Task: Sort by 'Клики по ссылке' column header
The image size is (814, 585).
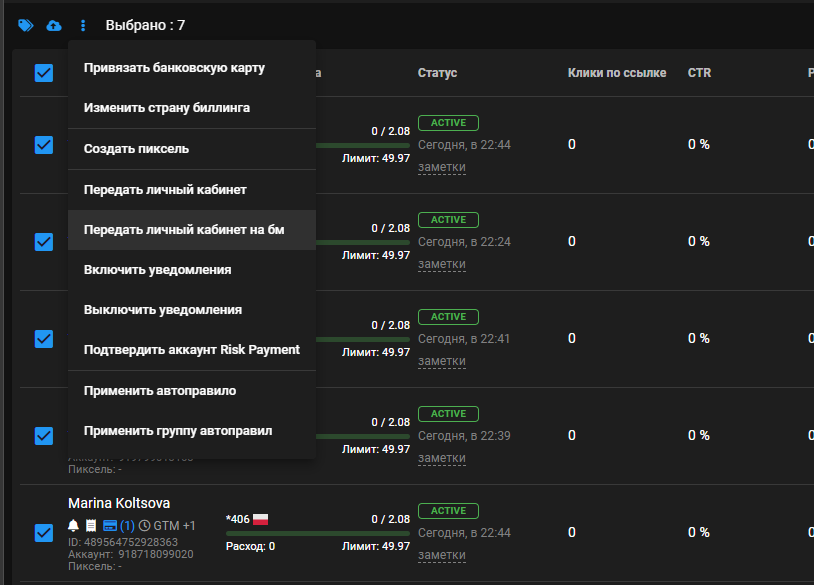Action: coord(616,73)
